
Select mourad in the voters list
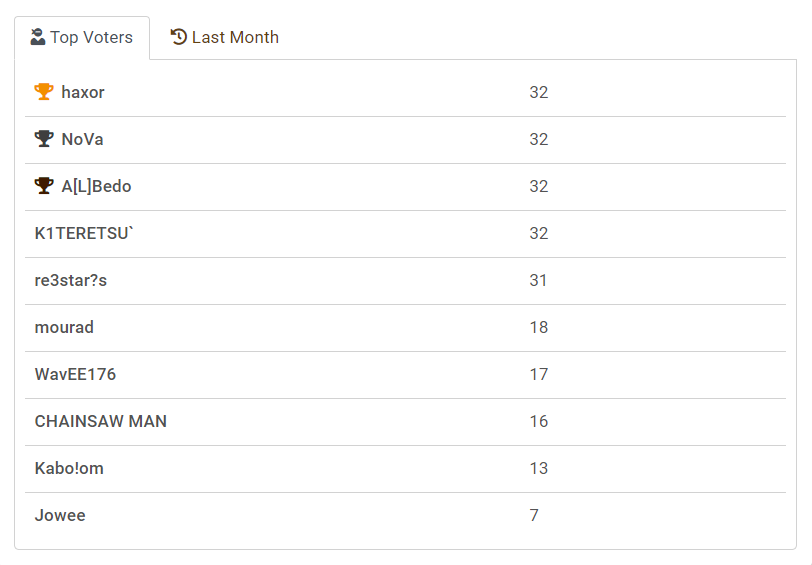64,327
